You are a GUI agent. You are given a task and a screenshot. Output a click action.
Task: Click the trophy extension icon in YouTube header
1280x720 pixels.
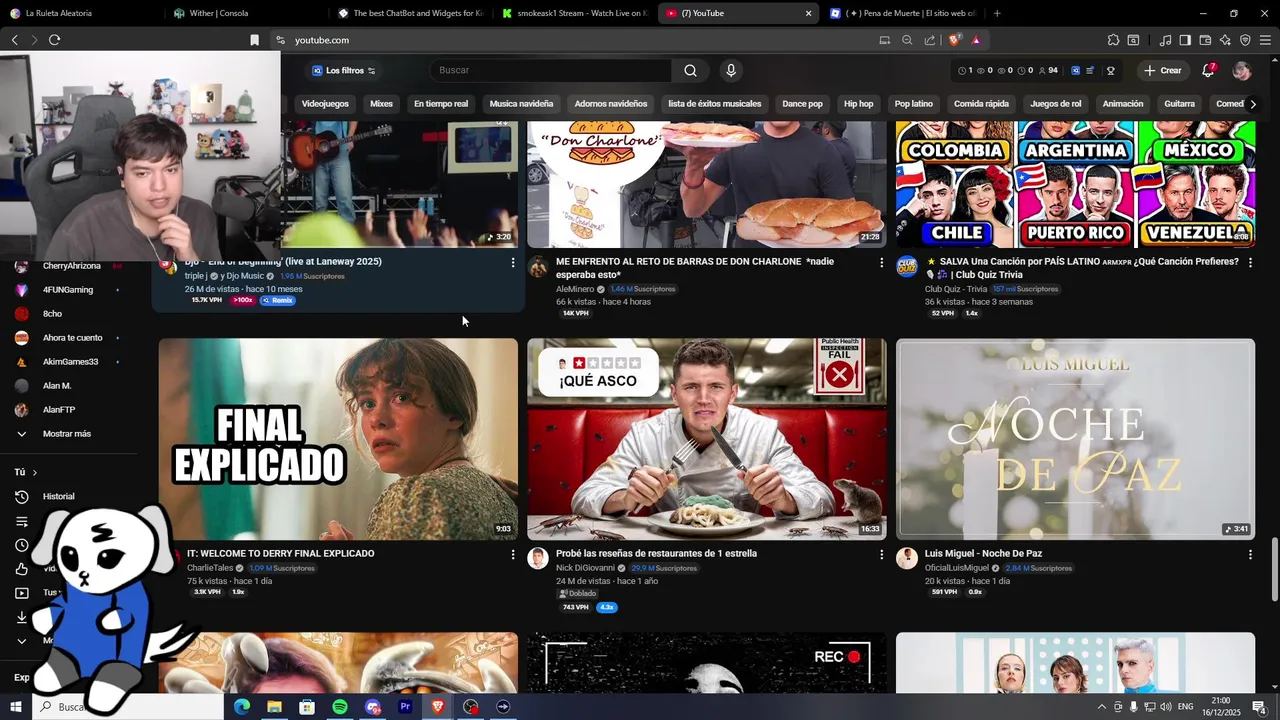[1110, 70]
